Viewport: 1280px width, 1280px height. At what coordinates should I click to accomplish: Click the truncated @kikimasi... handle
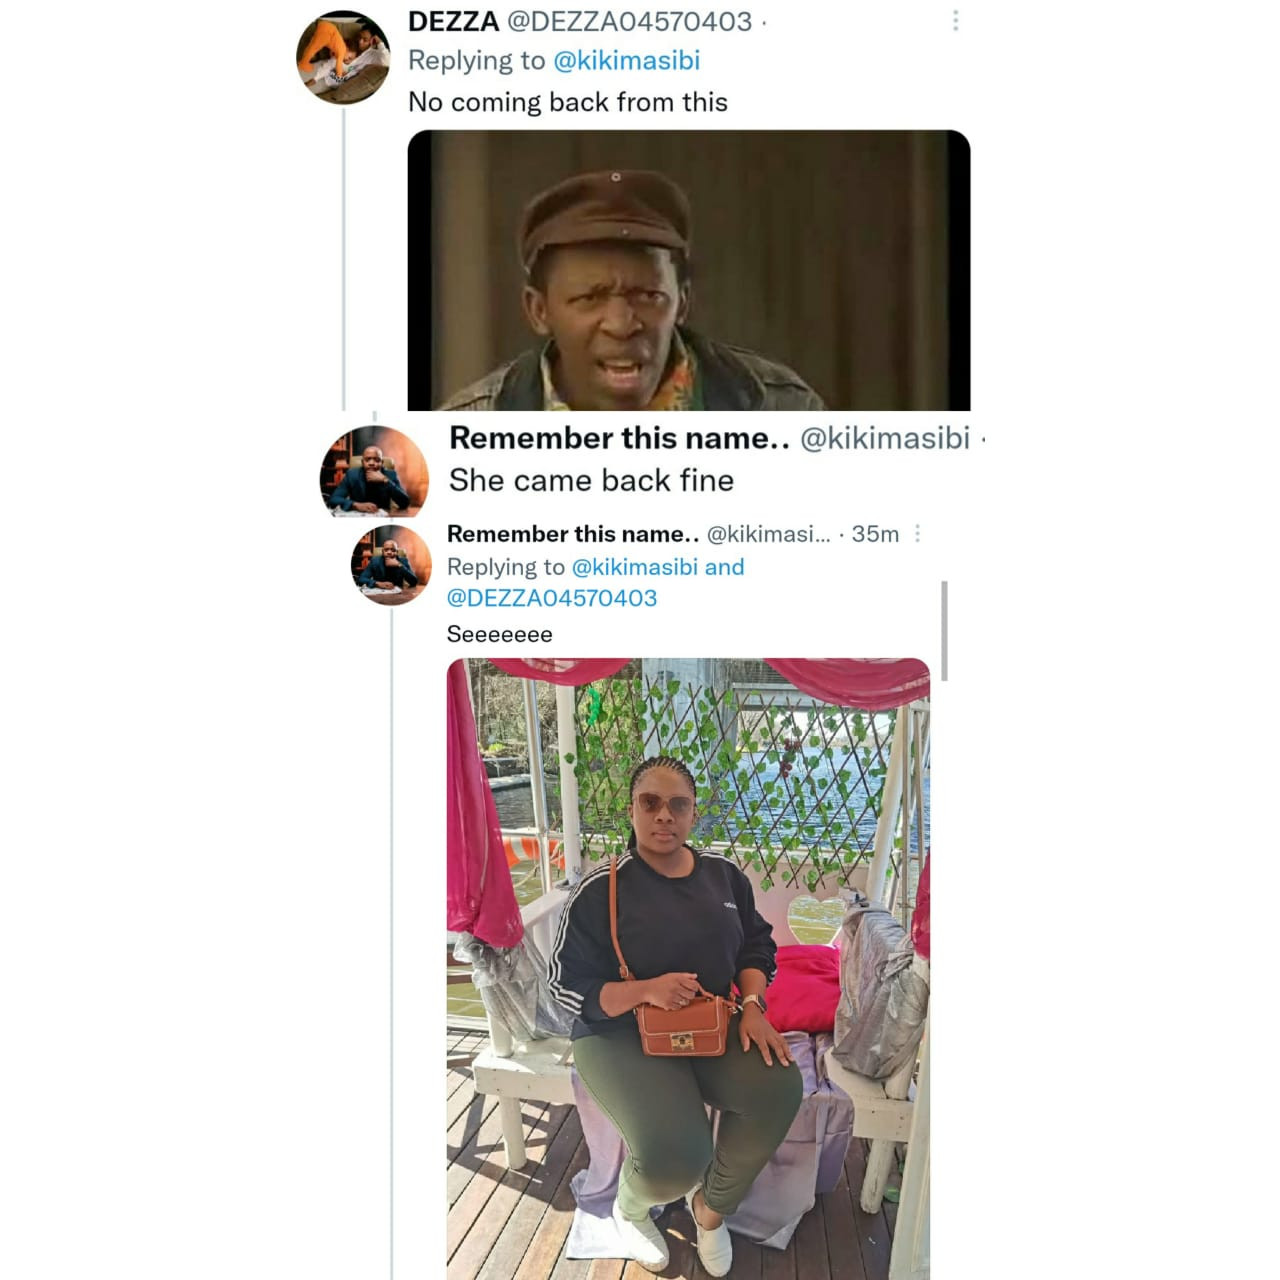768,534
